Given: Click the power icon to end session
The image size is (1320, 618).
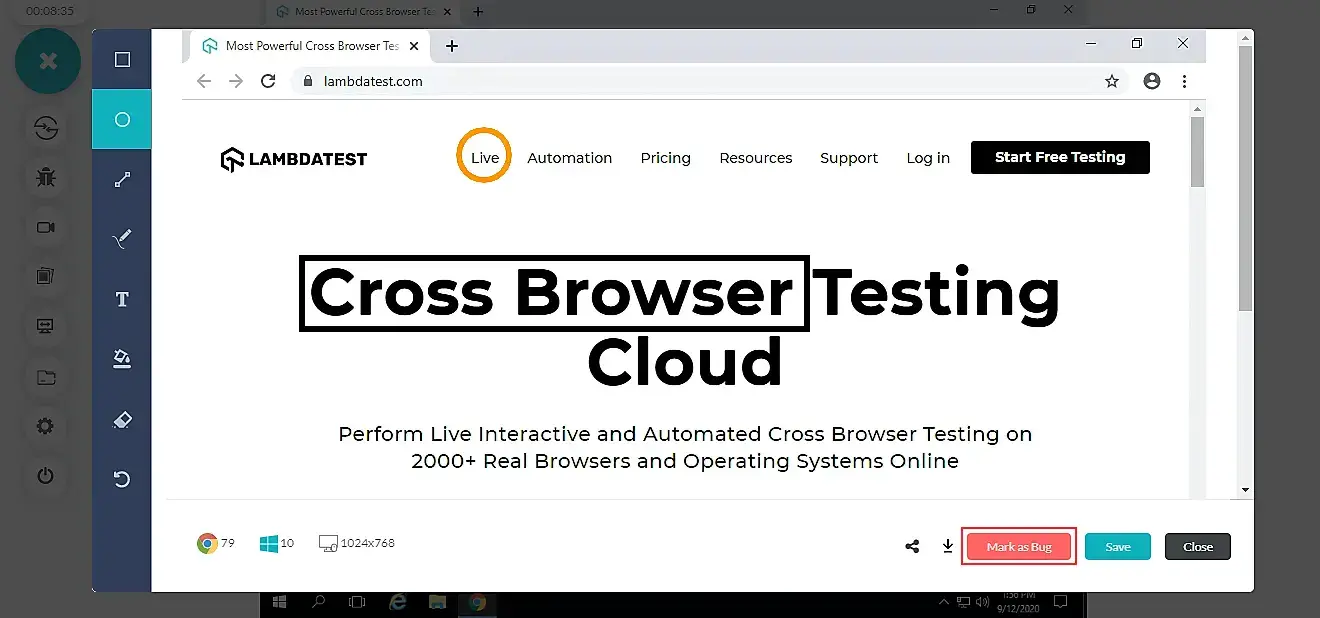Looking at the screenshot, I should pos(46,476).
